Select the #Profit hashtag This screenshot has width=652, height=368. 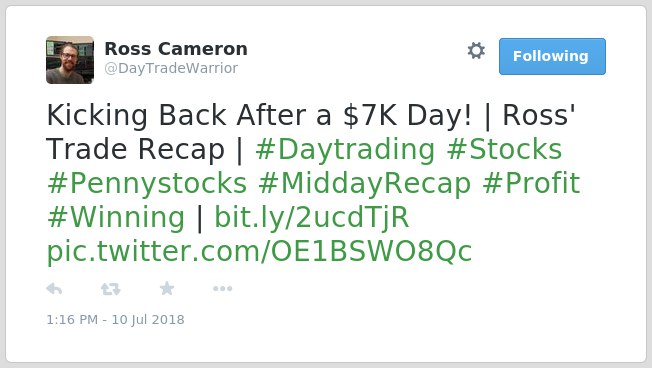pyautogui.click(x=531, y=183)
